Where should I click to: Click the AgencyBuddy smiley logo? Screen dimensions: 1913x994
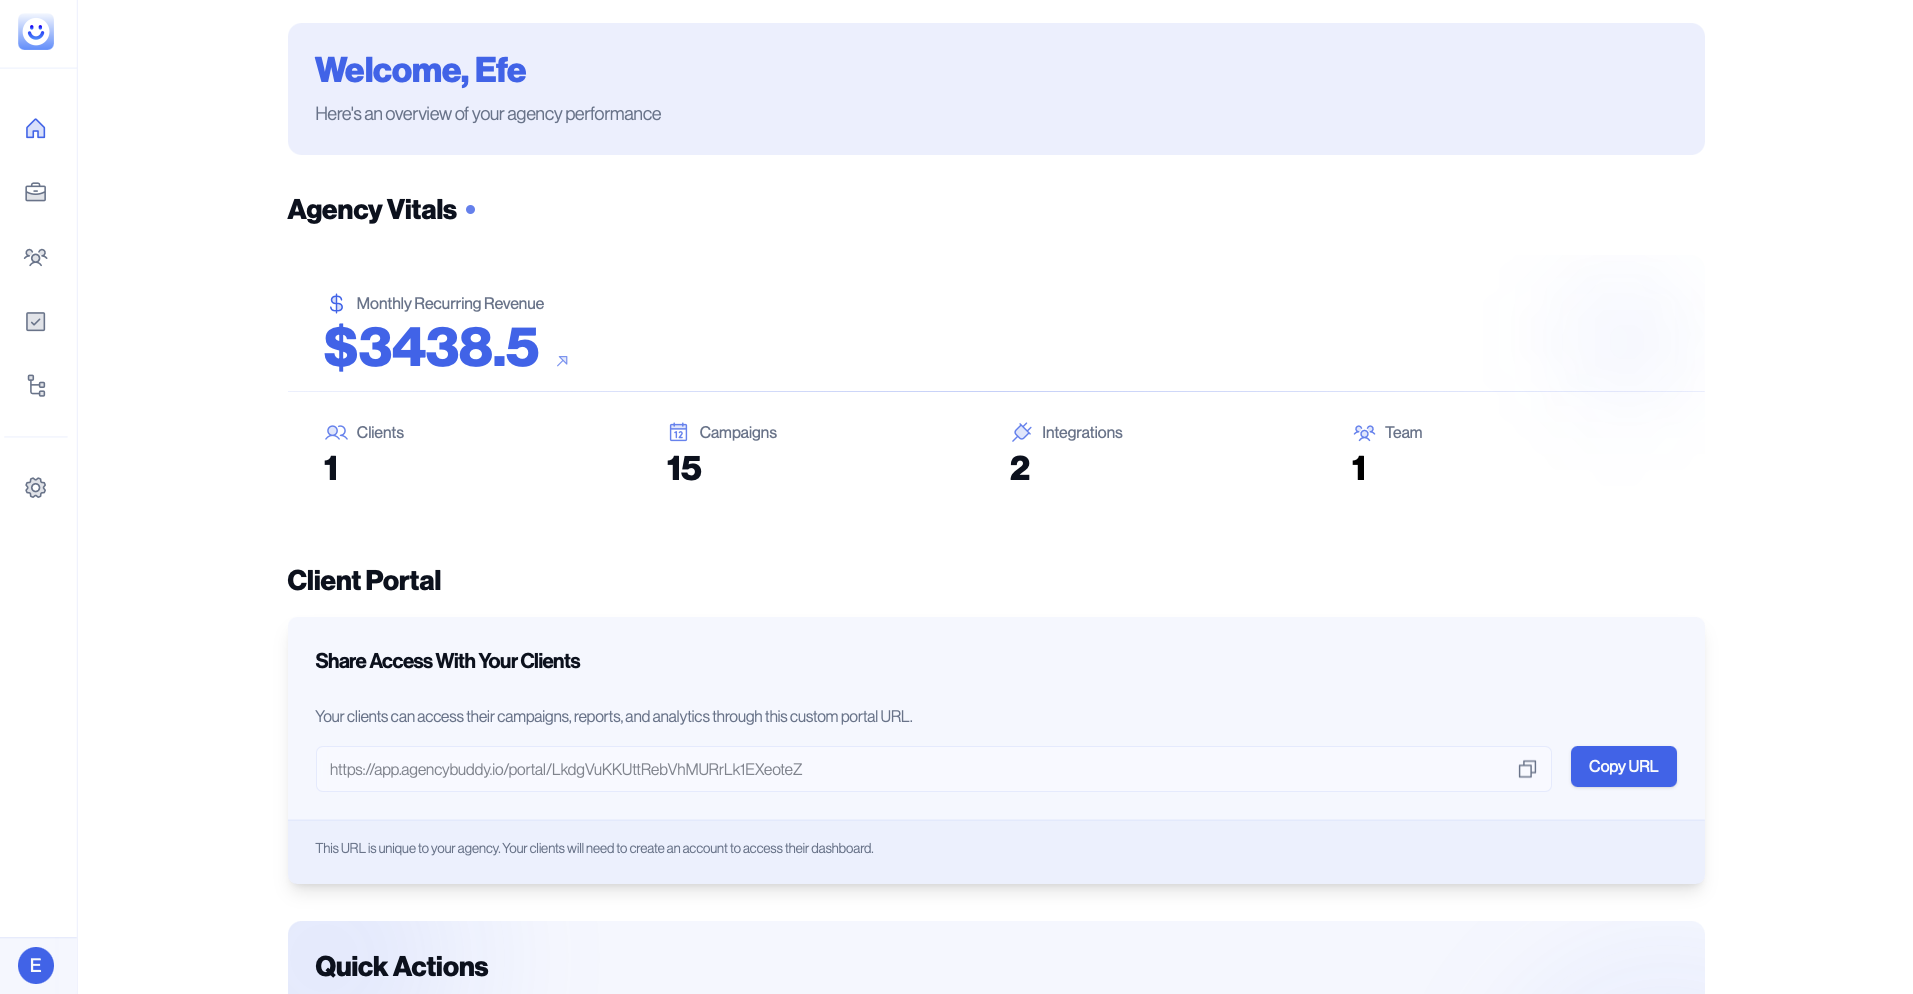click(36, 32)
